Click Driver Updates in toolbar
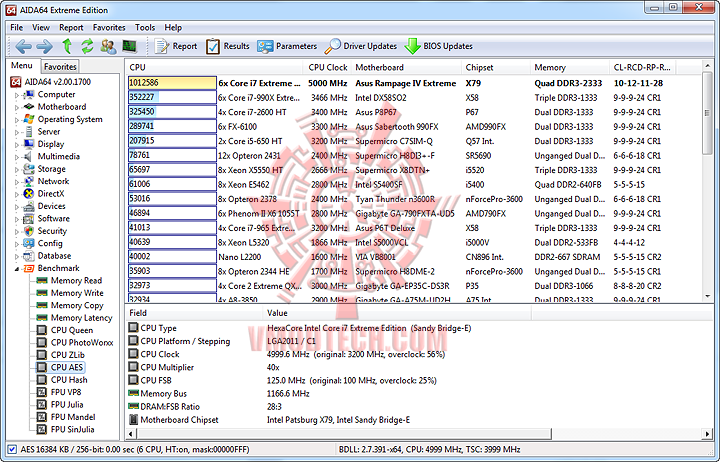 coord(361,46)
